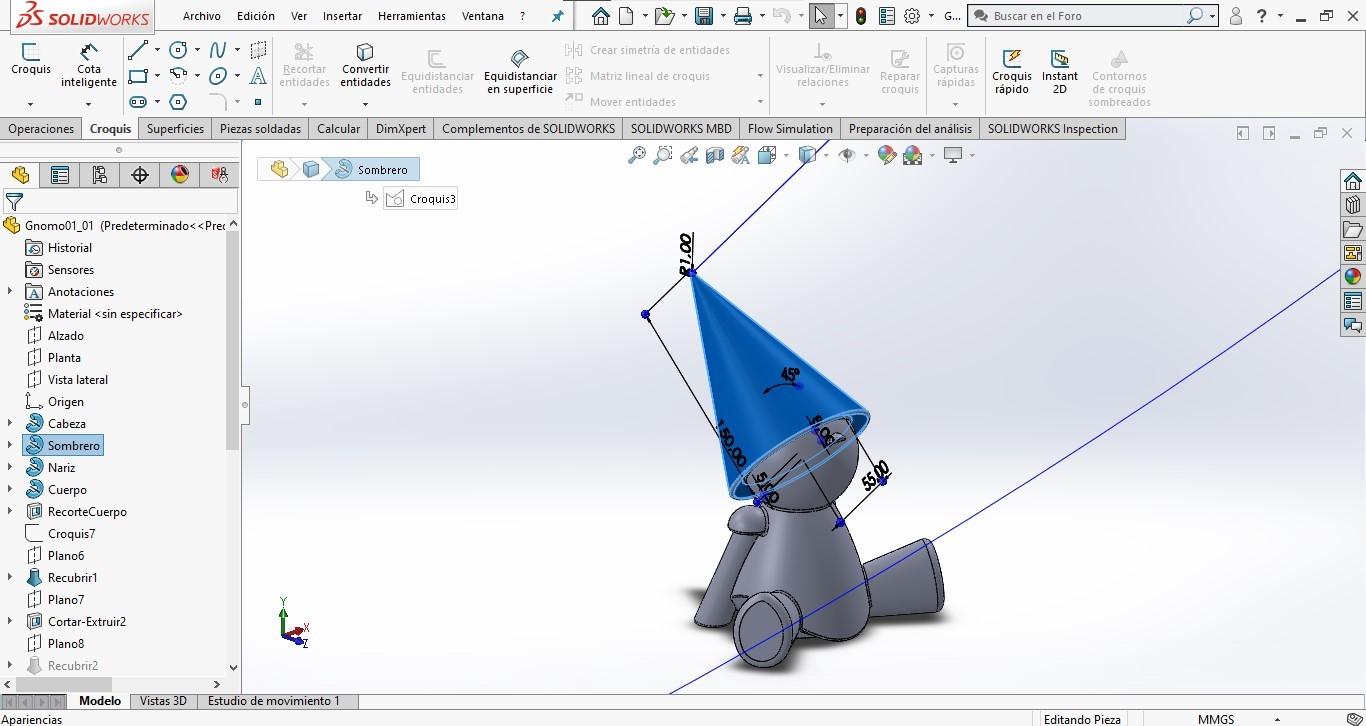Click the Buscar en el Foro search field
Image resolution: width=1366 pixels, height=726 pixels.
pyautogui.click(x=1088, y=16)
